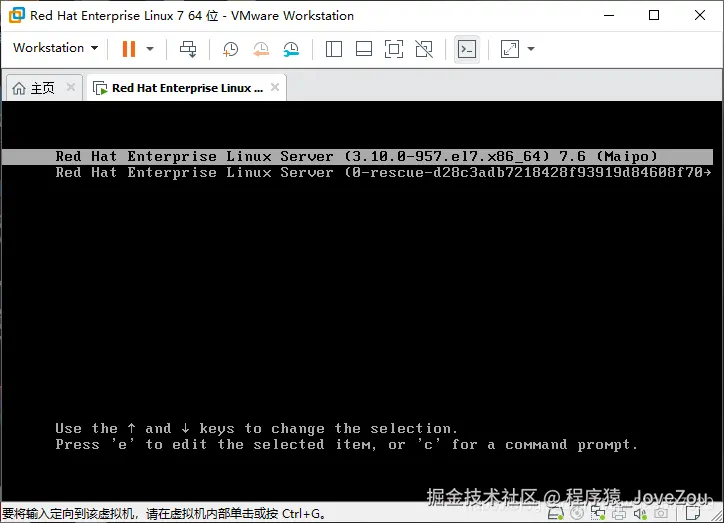
Task: Click the stretch guest display icon
Action: pos(509,49)
